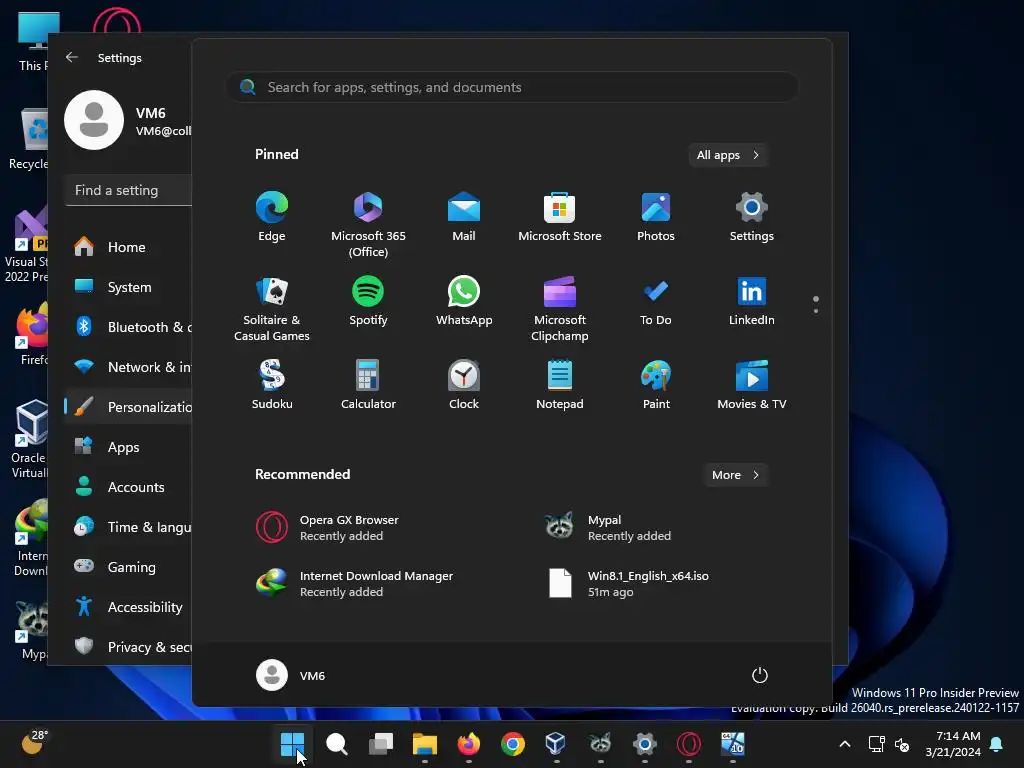Click Find a setting box in Settings

point(129,190)
